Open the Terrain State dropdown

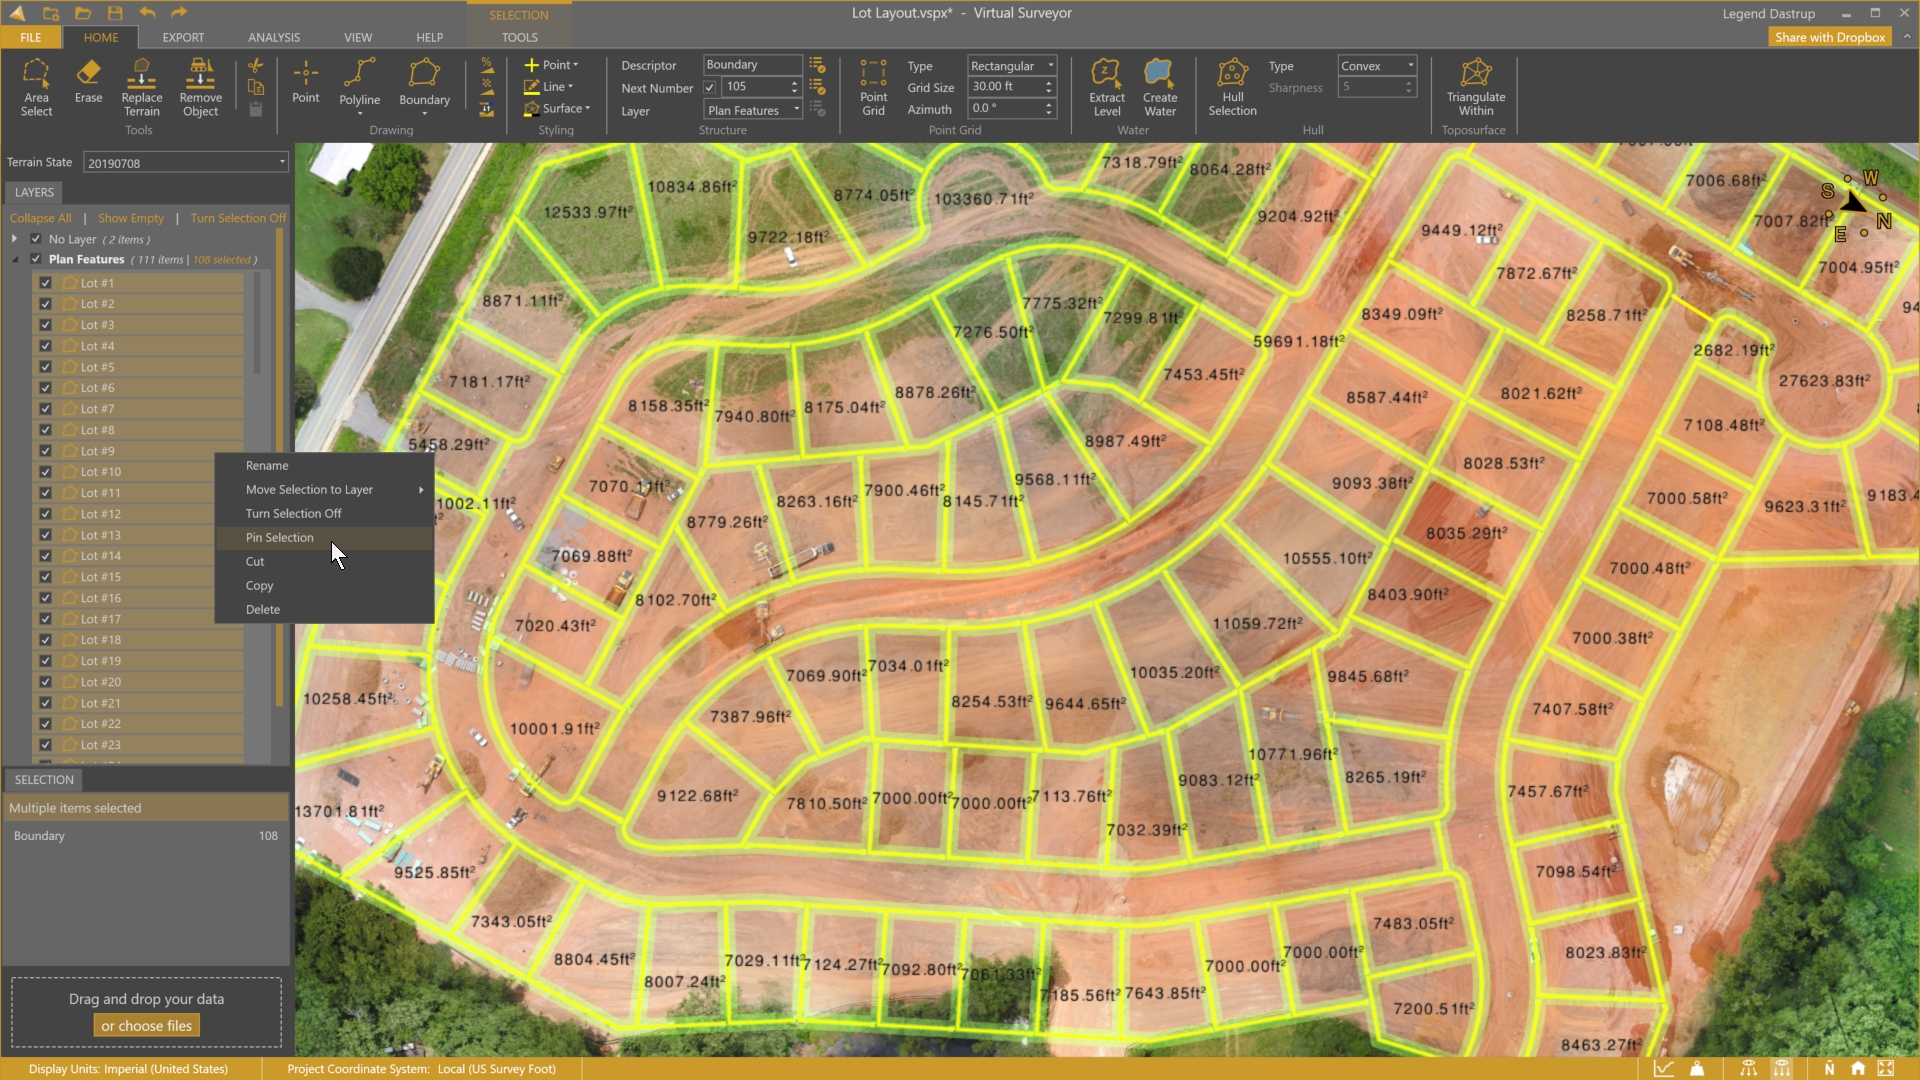pyautogui.click(x=185, y=163)
